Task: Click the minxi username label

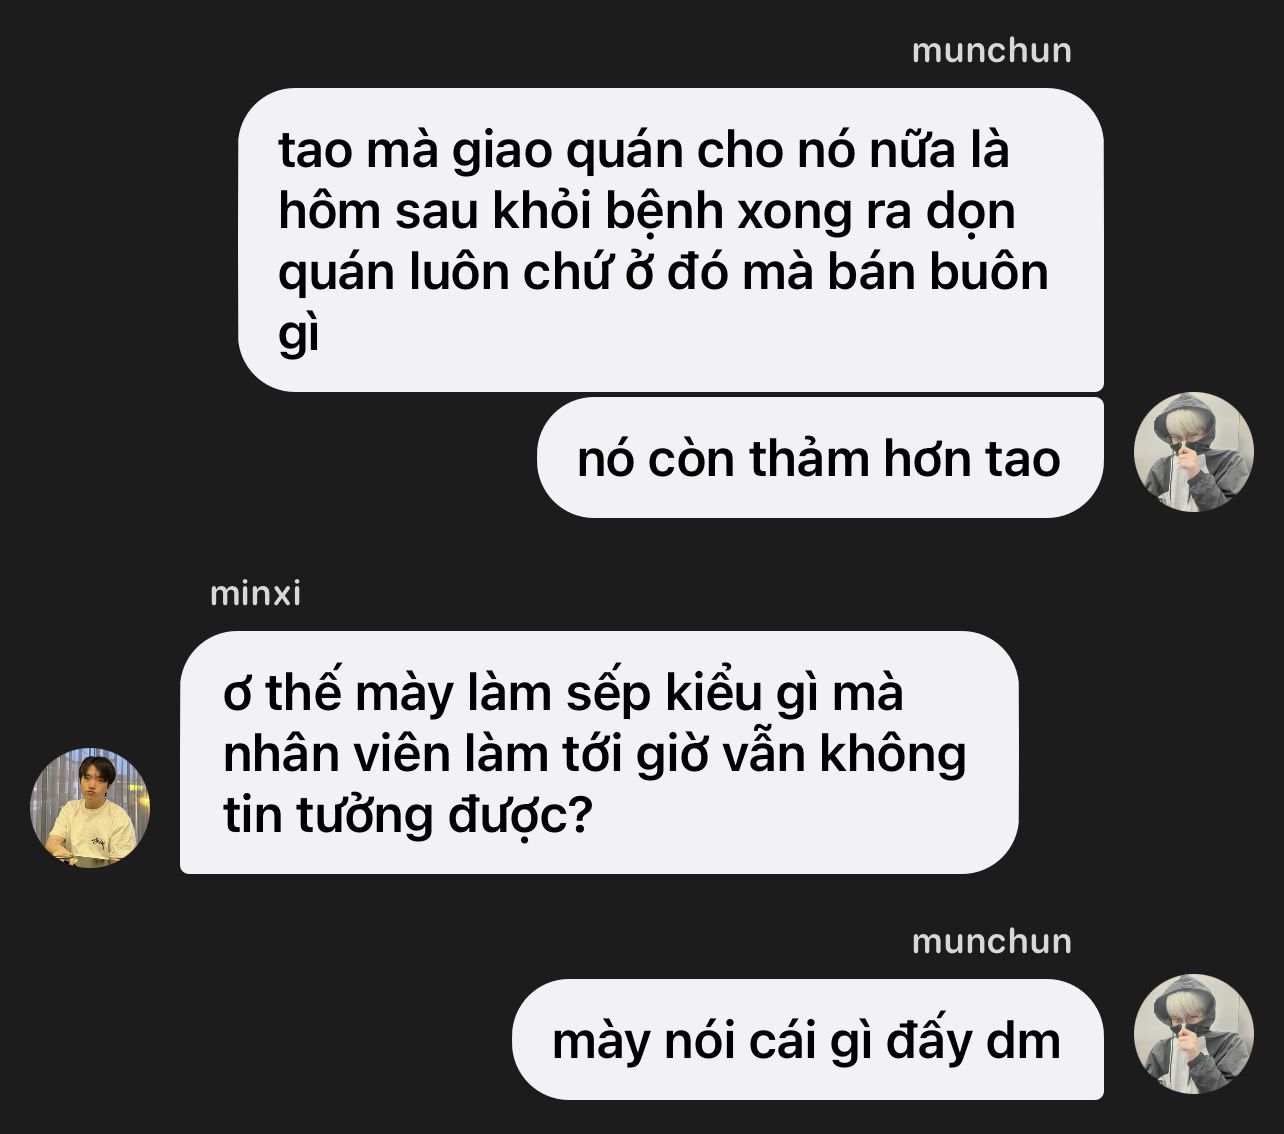Action: 255,593
